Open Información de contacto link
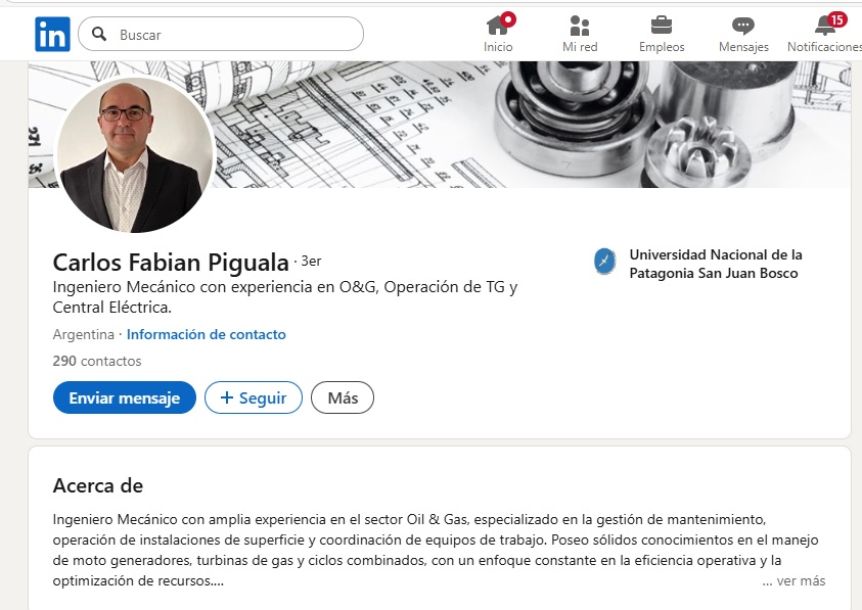The height and width of the screenshot is (610, 862). 206,335
